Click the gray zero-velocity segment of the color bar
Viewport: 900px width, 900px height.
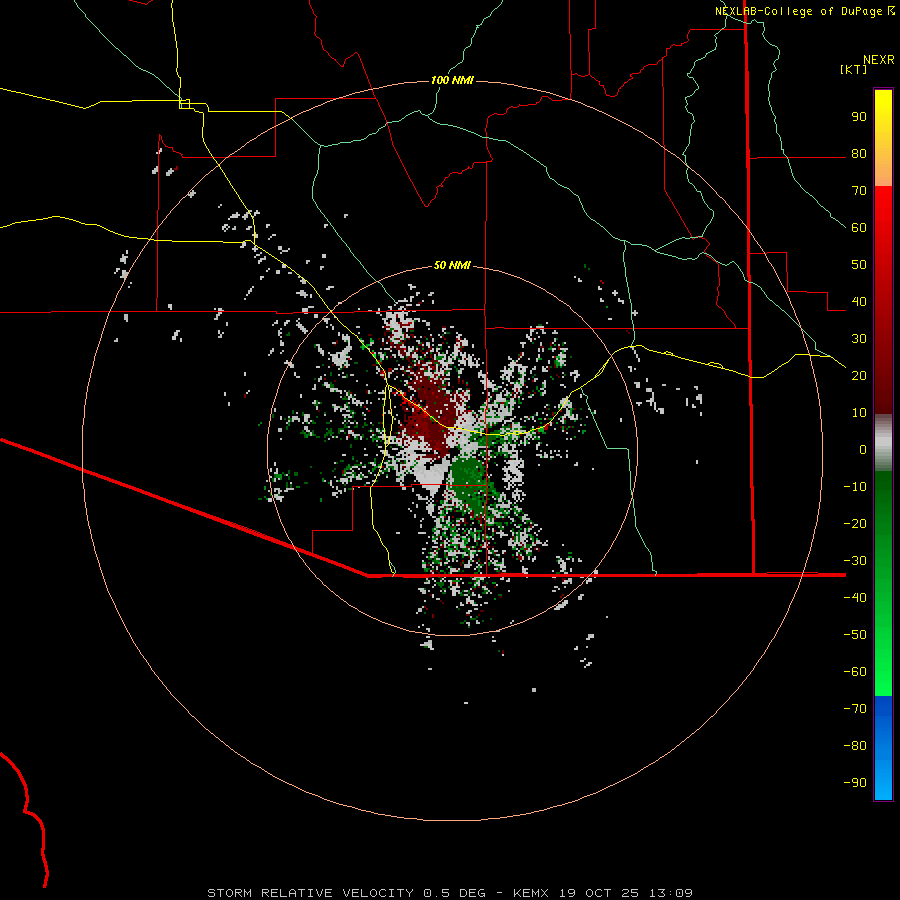click(x=883, y=443)
